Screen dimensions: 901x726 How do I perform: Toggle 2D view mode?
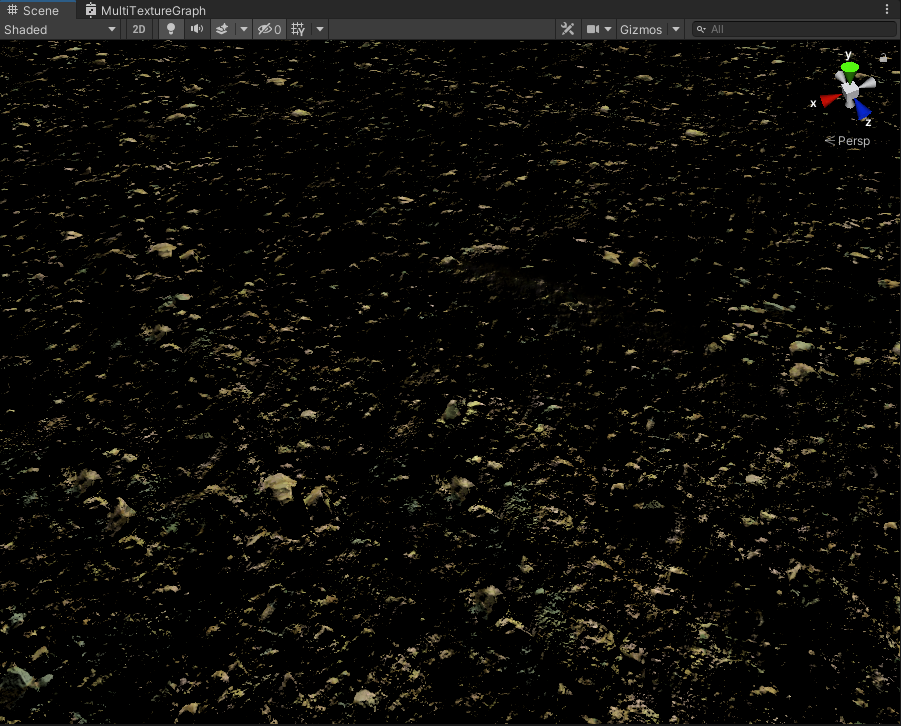click(140, 29)
